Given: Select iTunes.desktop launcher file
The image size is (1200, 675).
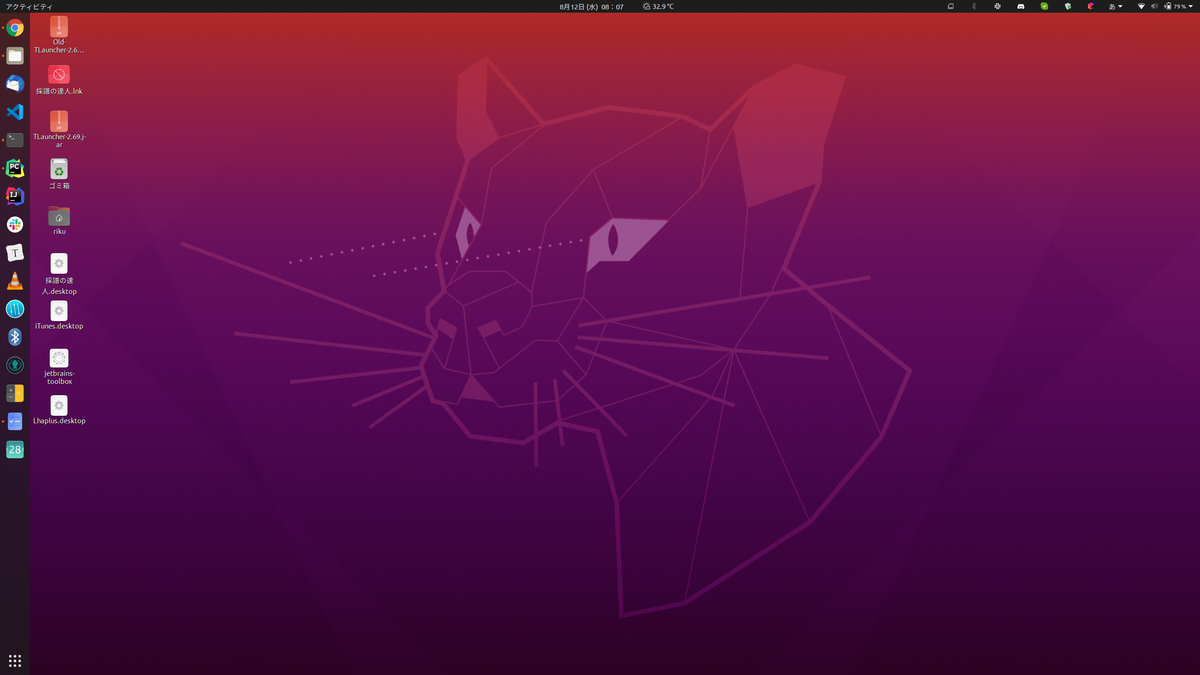Looking at the screenshot, I should click(x=59, y=316).
